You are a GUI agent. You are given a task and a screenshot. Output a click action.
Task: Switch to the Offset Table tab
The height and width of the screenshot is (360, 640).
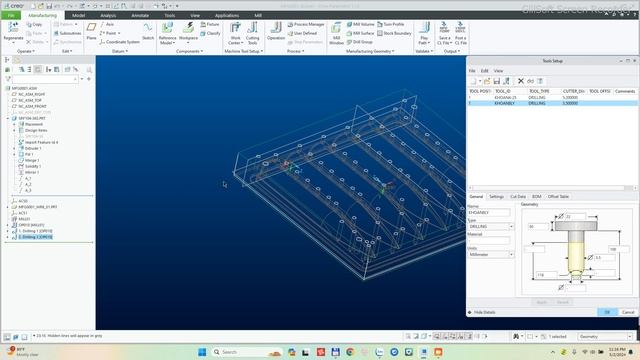[x=558, y=197]
